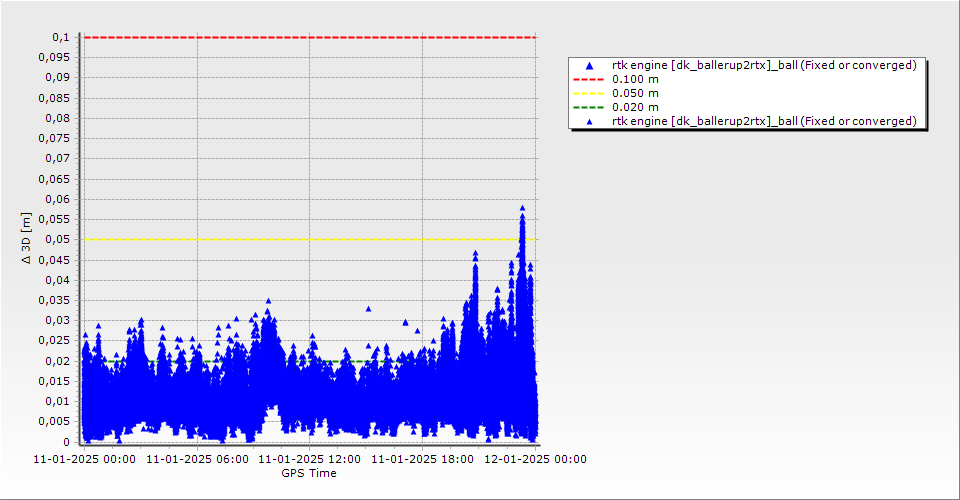Click y-axis tick label "0,055"
The width and height of the screenshot is (960, 500).
point(54,219)
